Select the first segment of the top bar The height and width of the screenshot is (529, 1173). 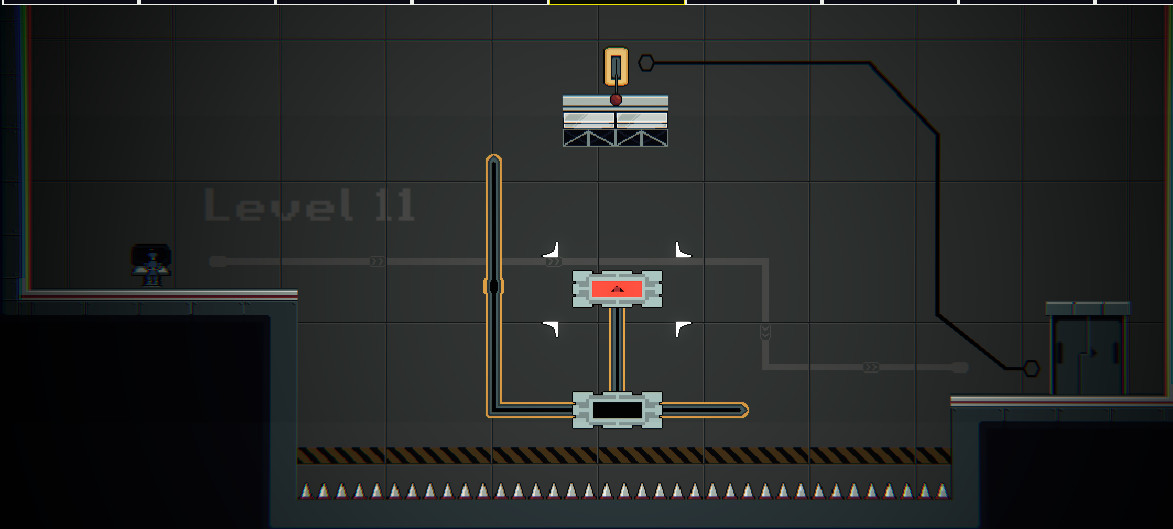[68, 2]
